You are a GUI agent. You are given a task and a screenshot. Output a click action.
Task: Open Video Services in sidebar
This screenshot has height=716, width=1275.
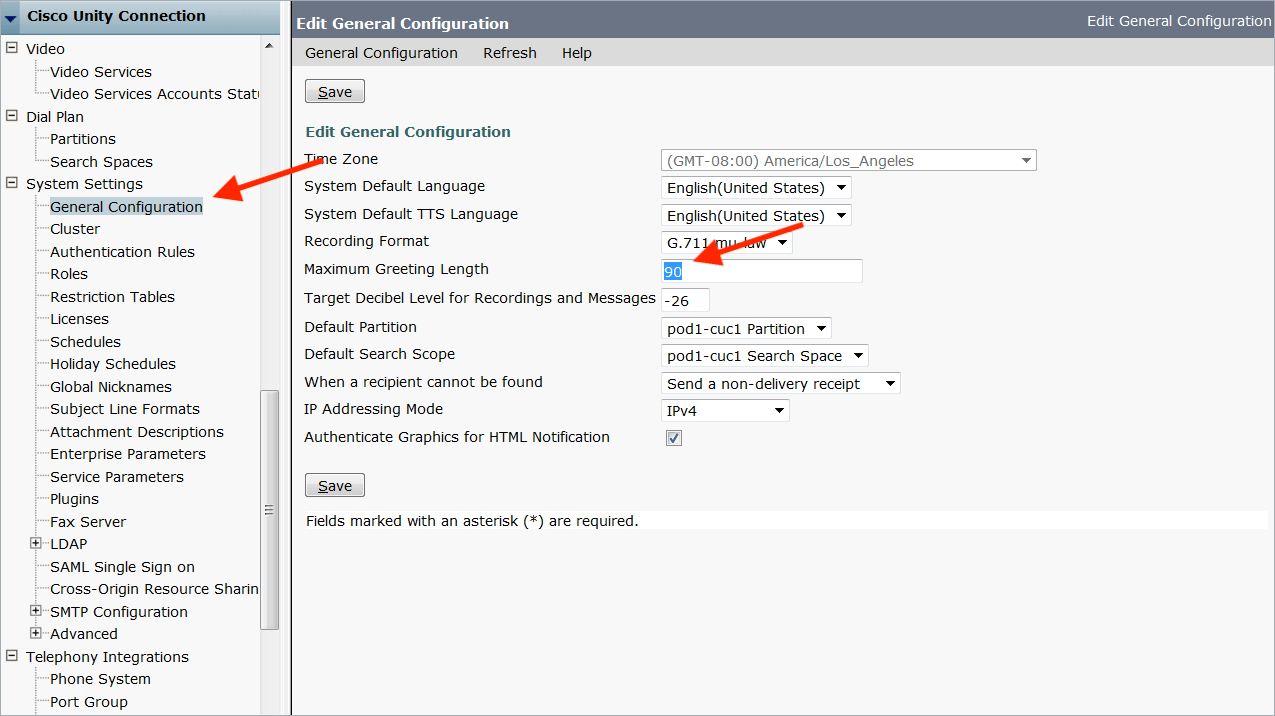(101, 72)
